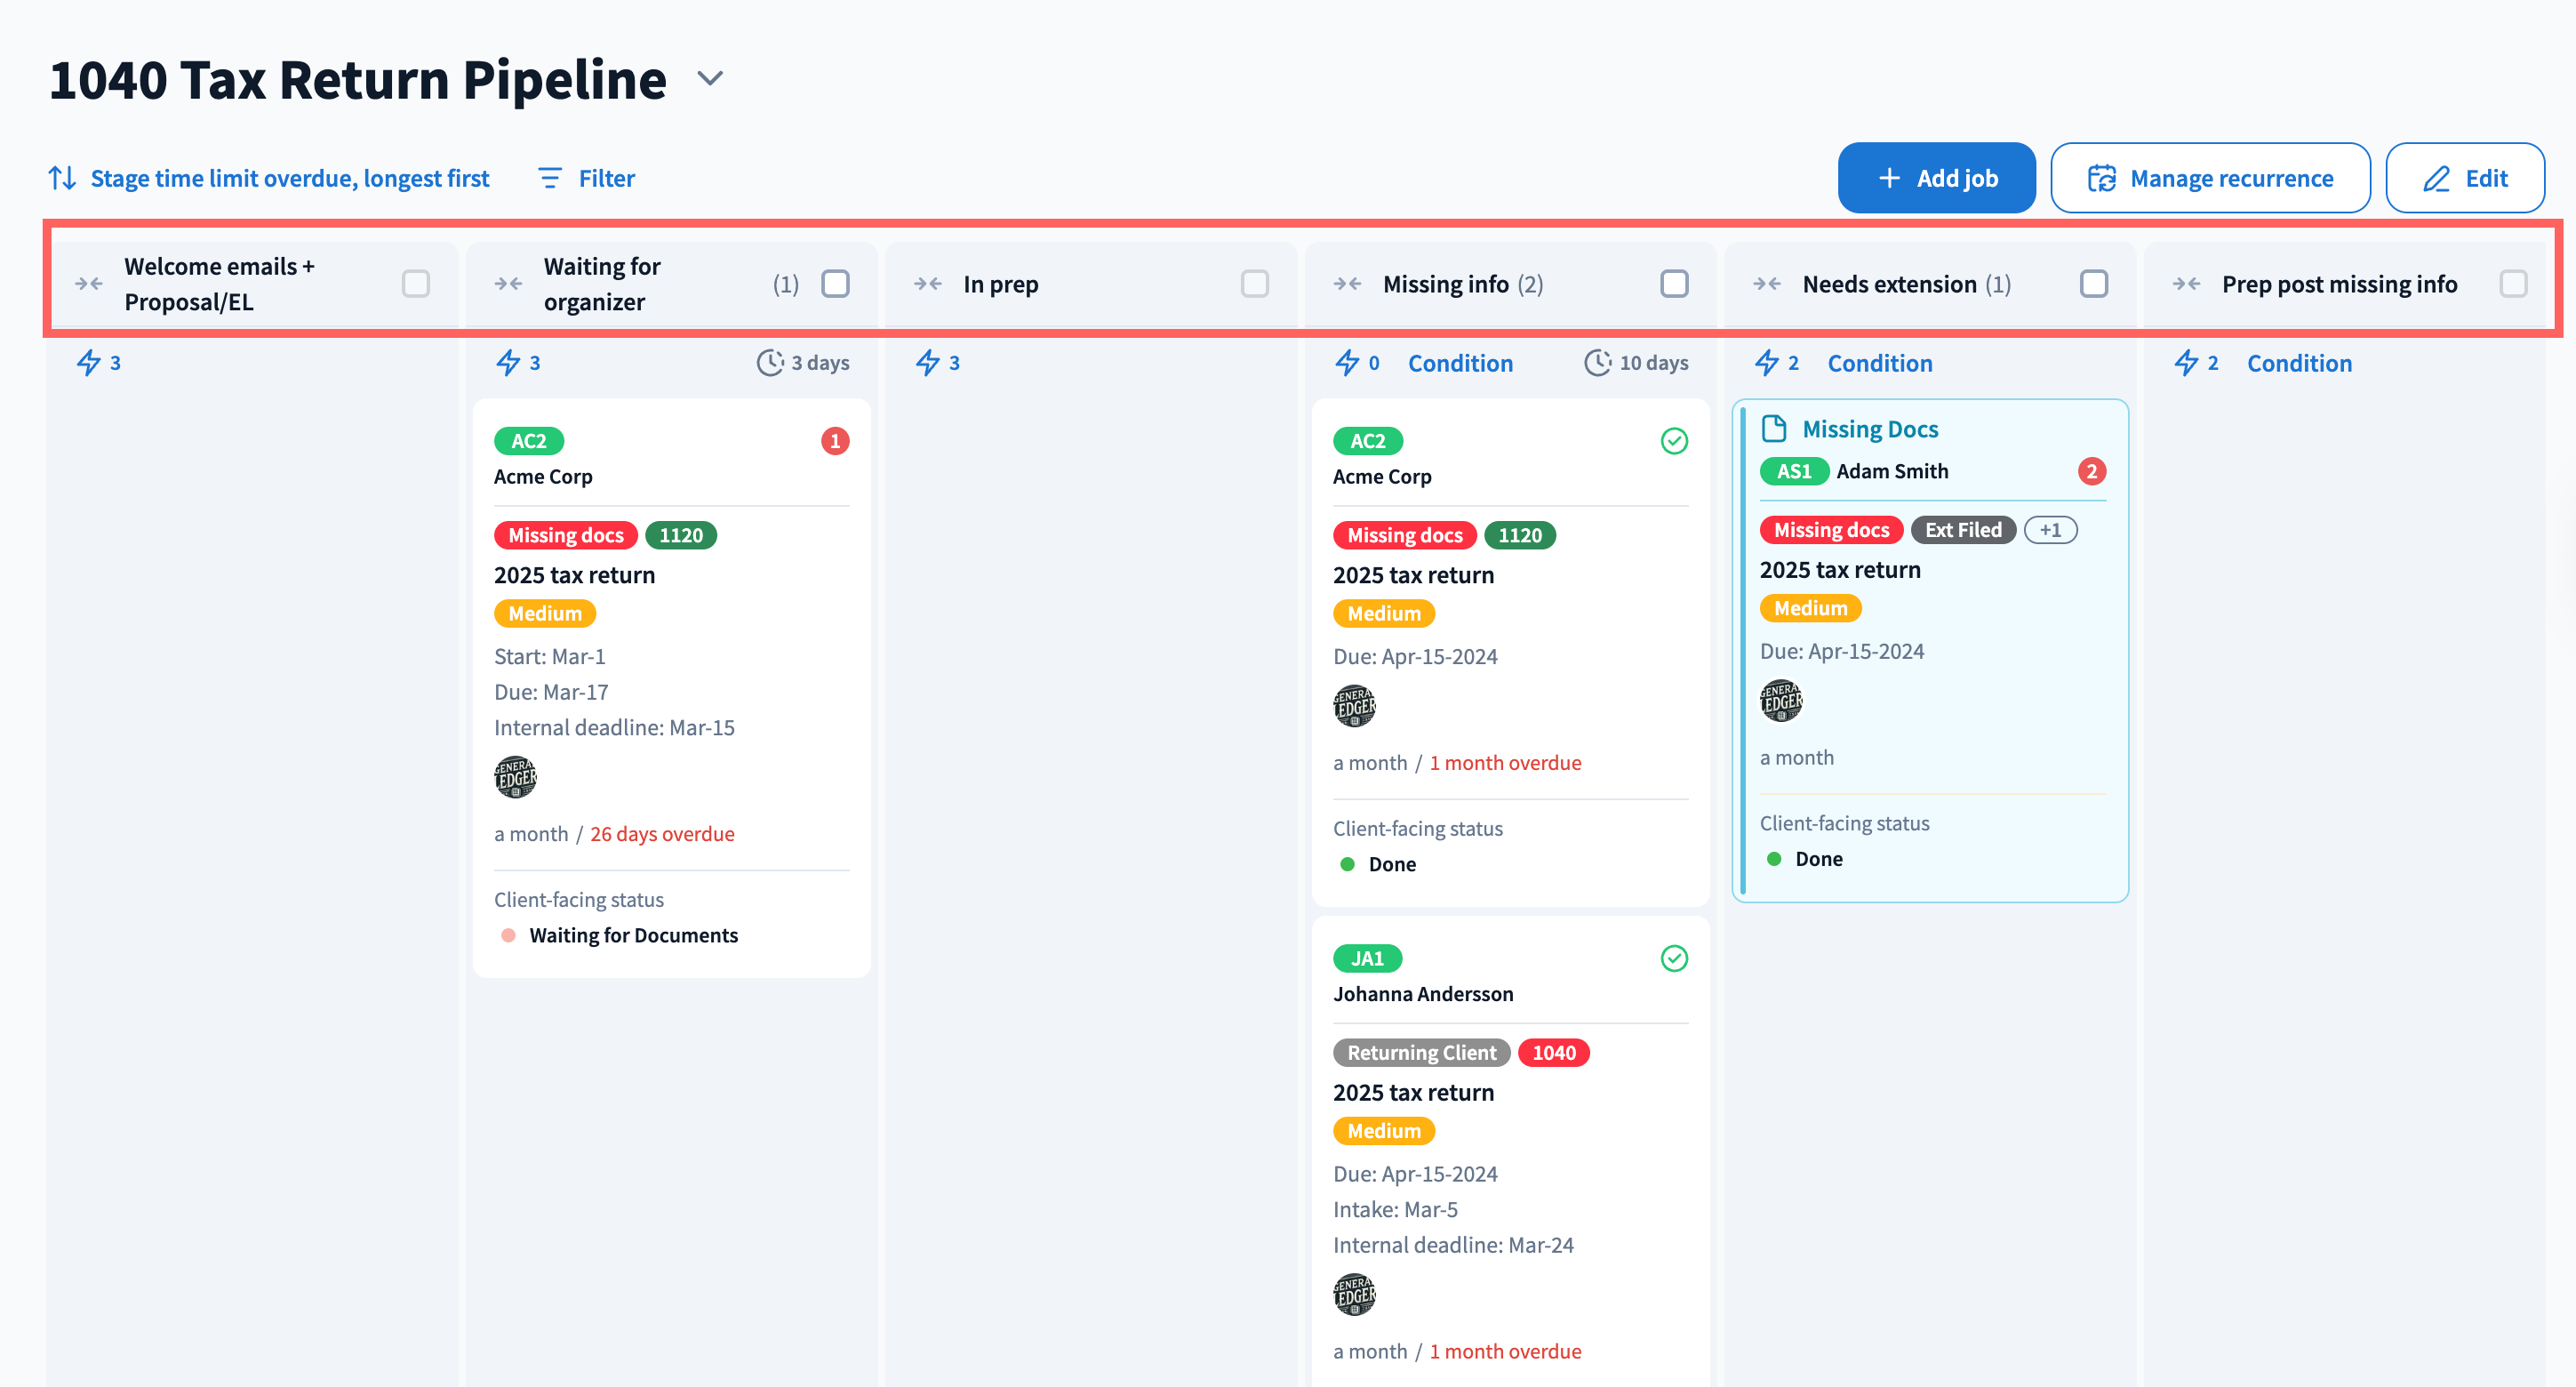Expand hidden tags via +1 badge

tap(2050, 530)
